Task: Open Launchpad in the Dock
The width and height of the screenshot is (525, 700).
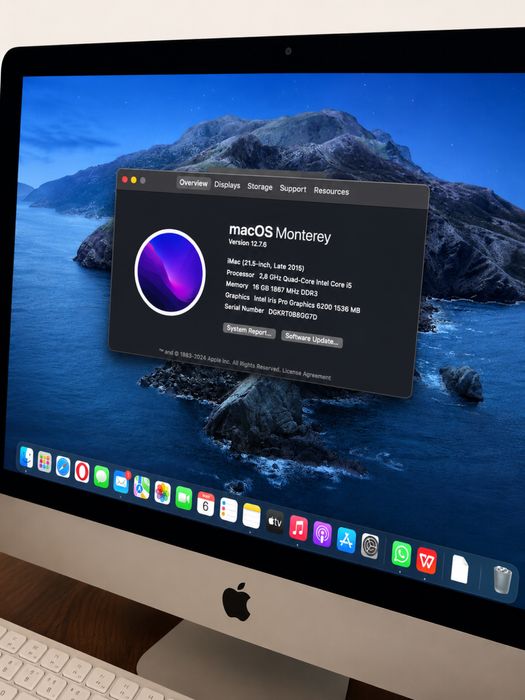Action: click(44, 462)
